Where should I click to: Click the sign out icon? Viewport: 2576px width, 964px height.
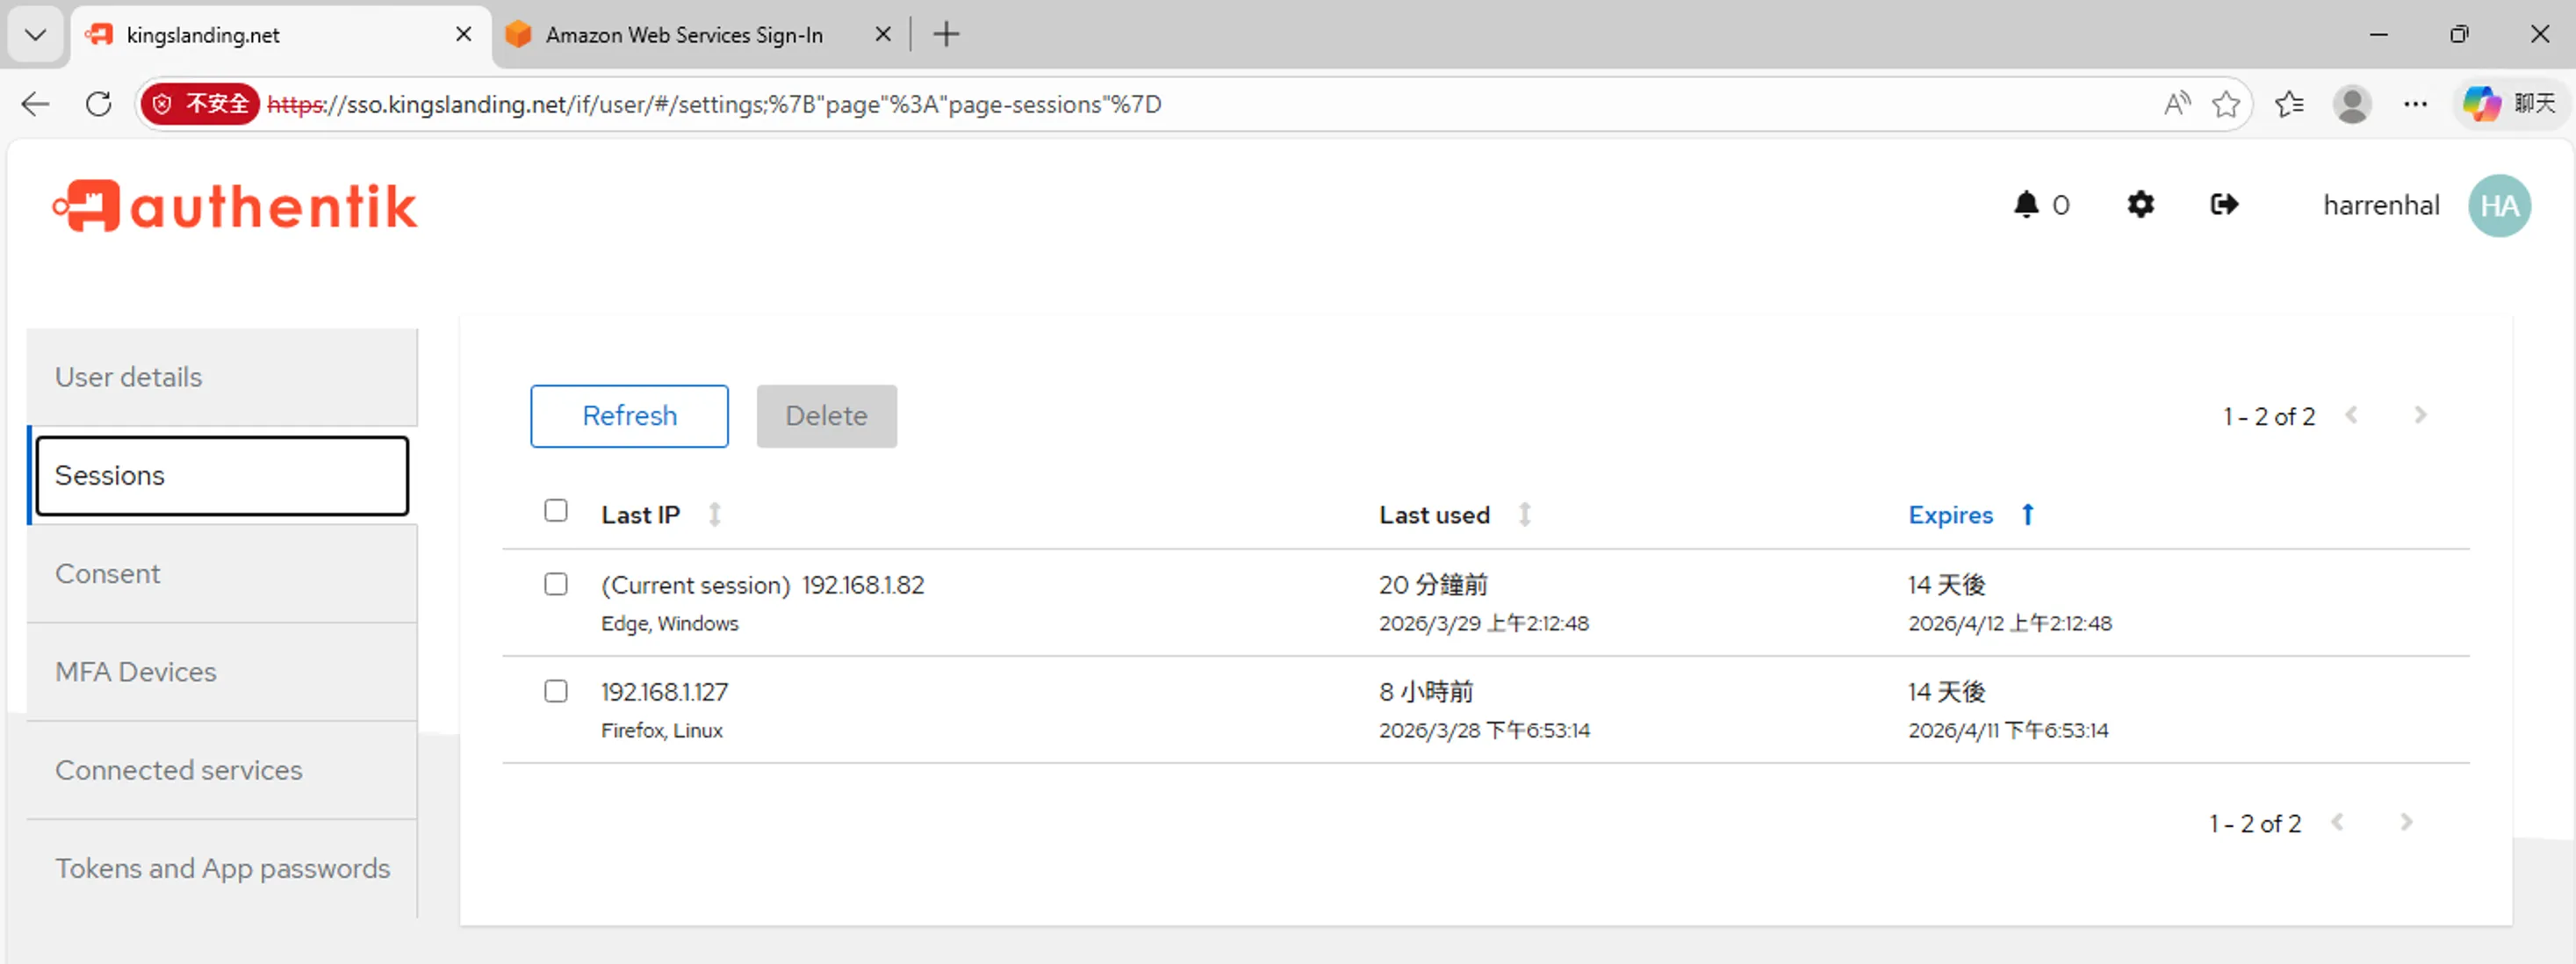[2224, 205]
